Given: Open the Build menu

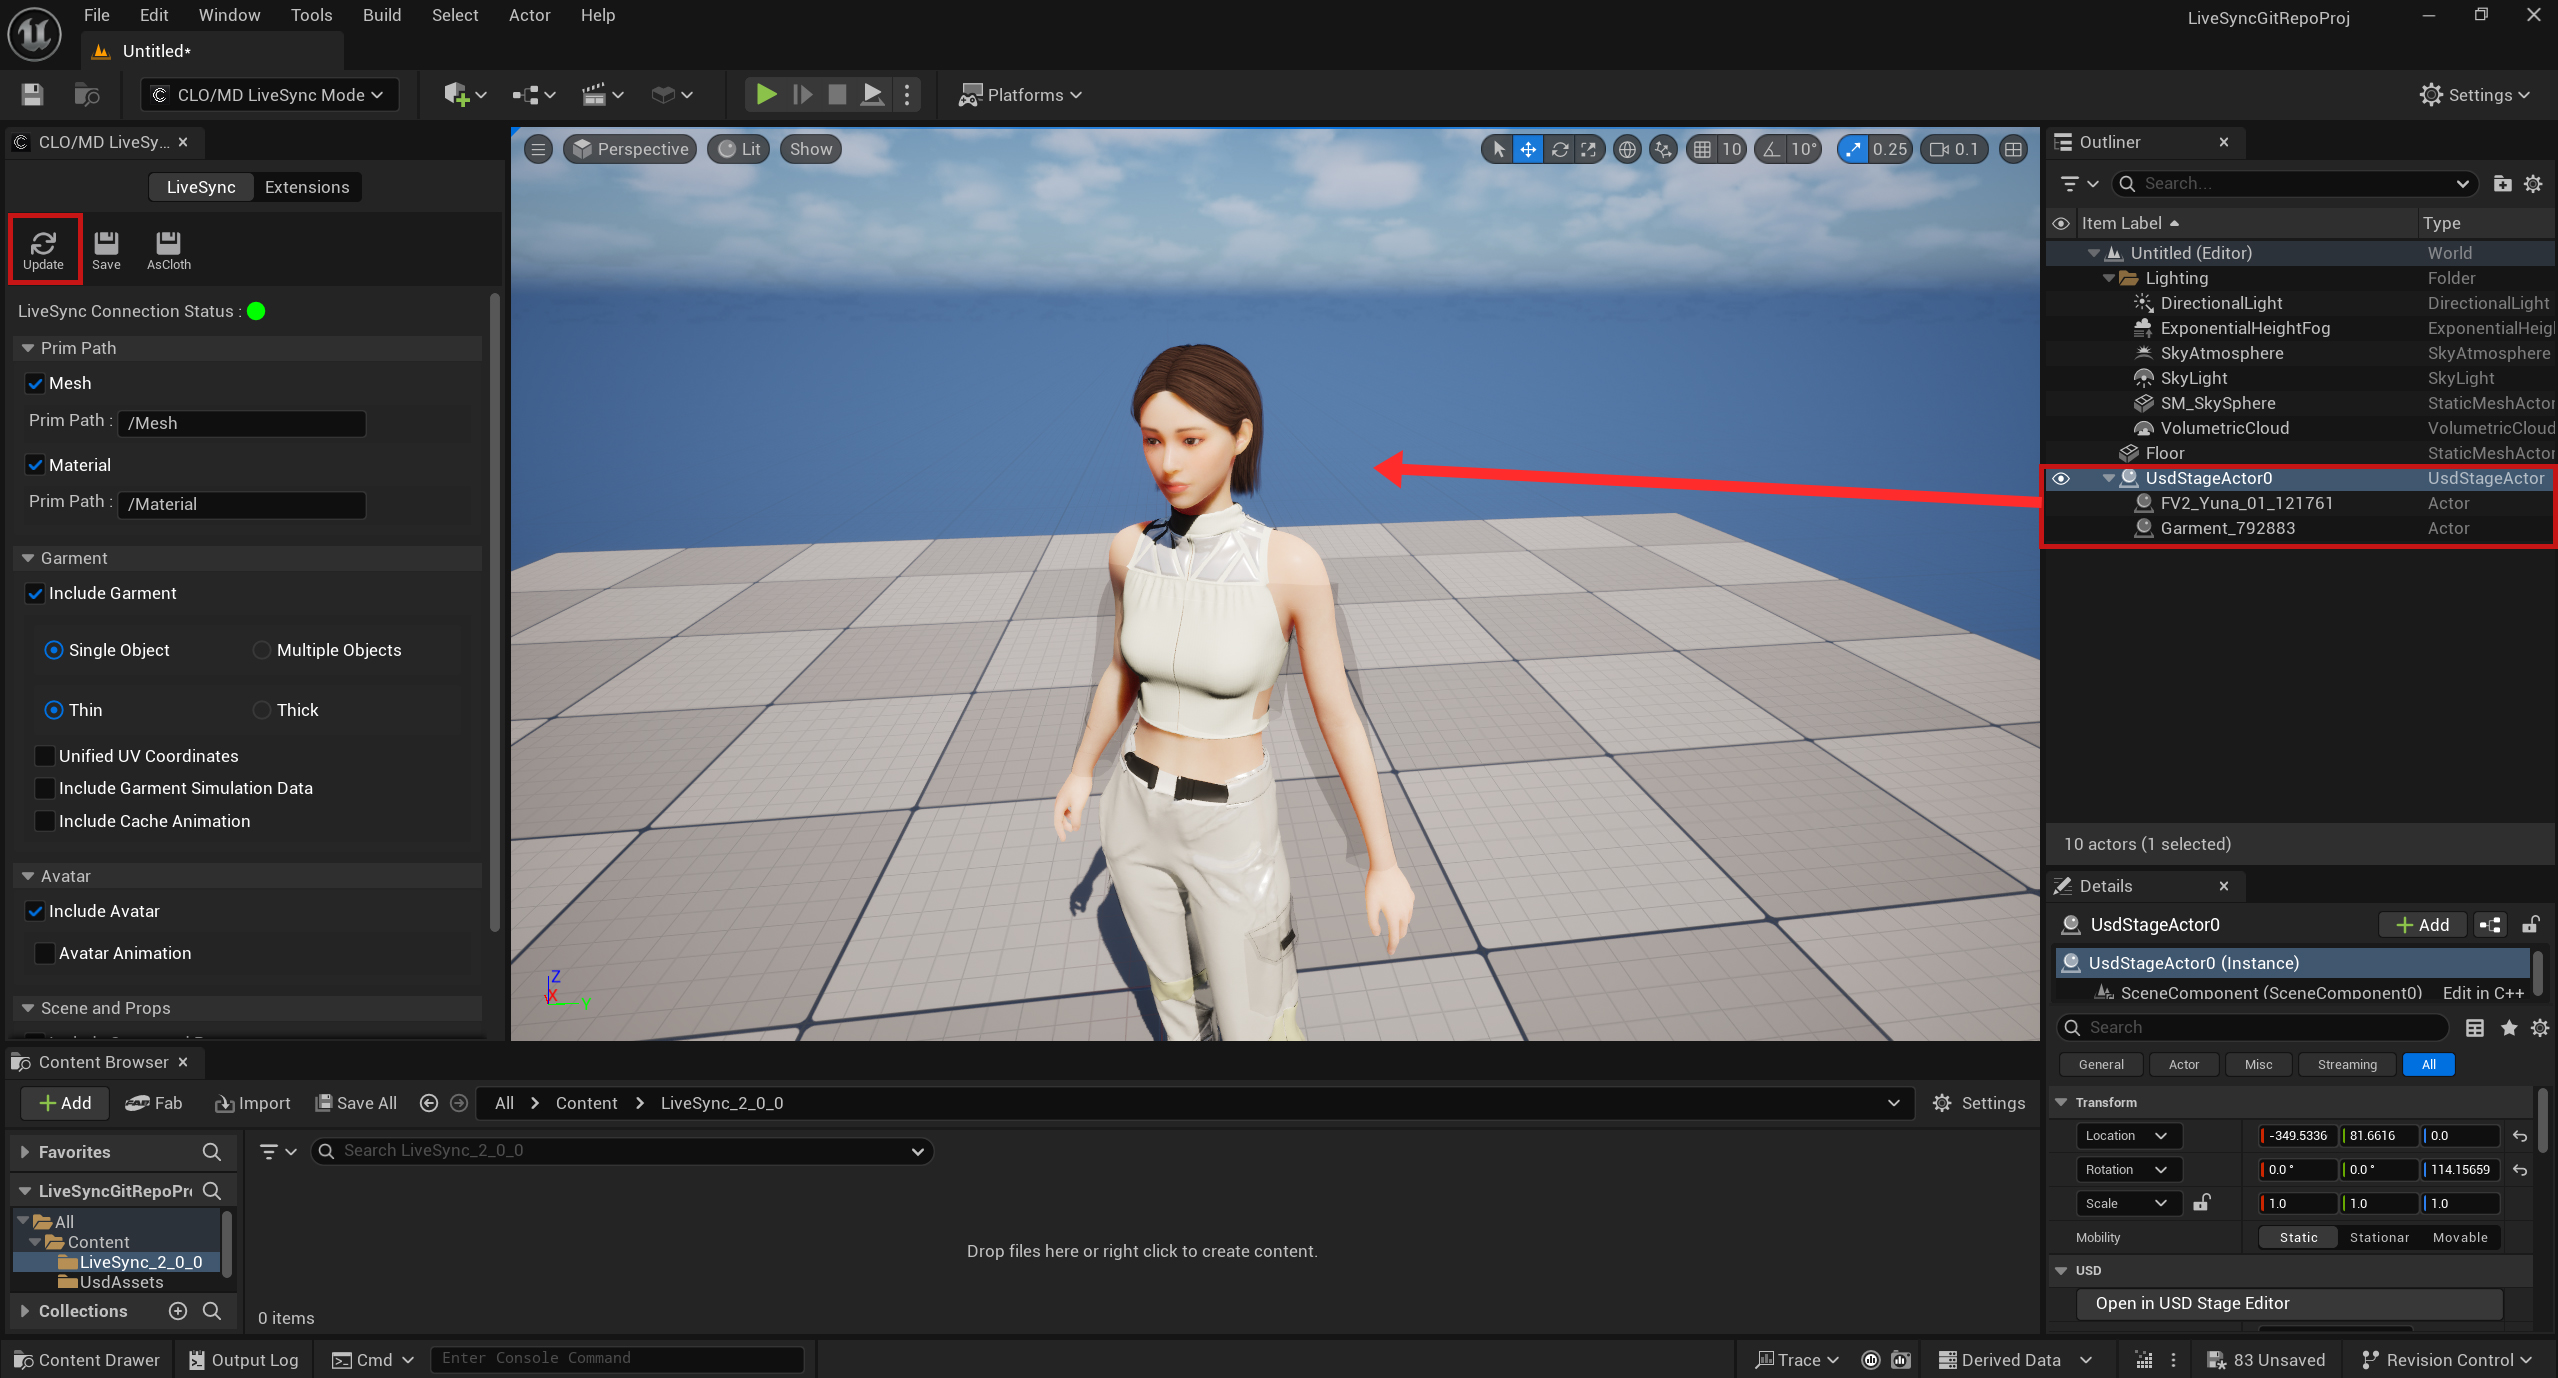Looking at the screenshot, I should point(382,15).
